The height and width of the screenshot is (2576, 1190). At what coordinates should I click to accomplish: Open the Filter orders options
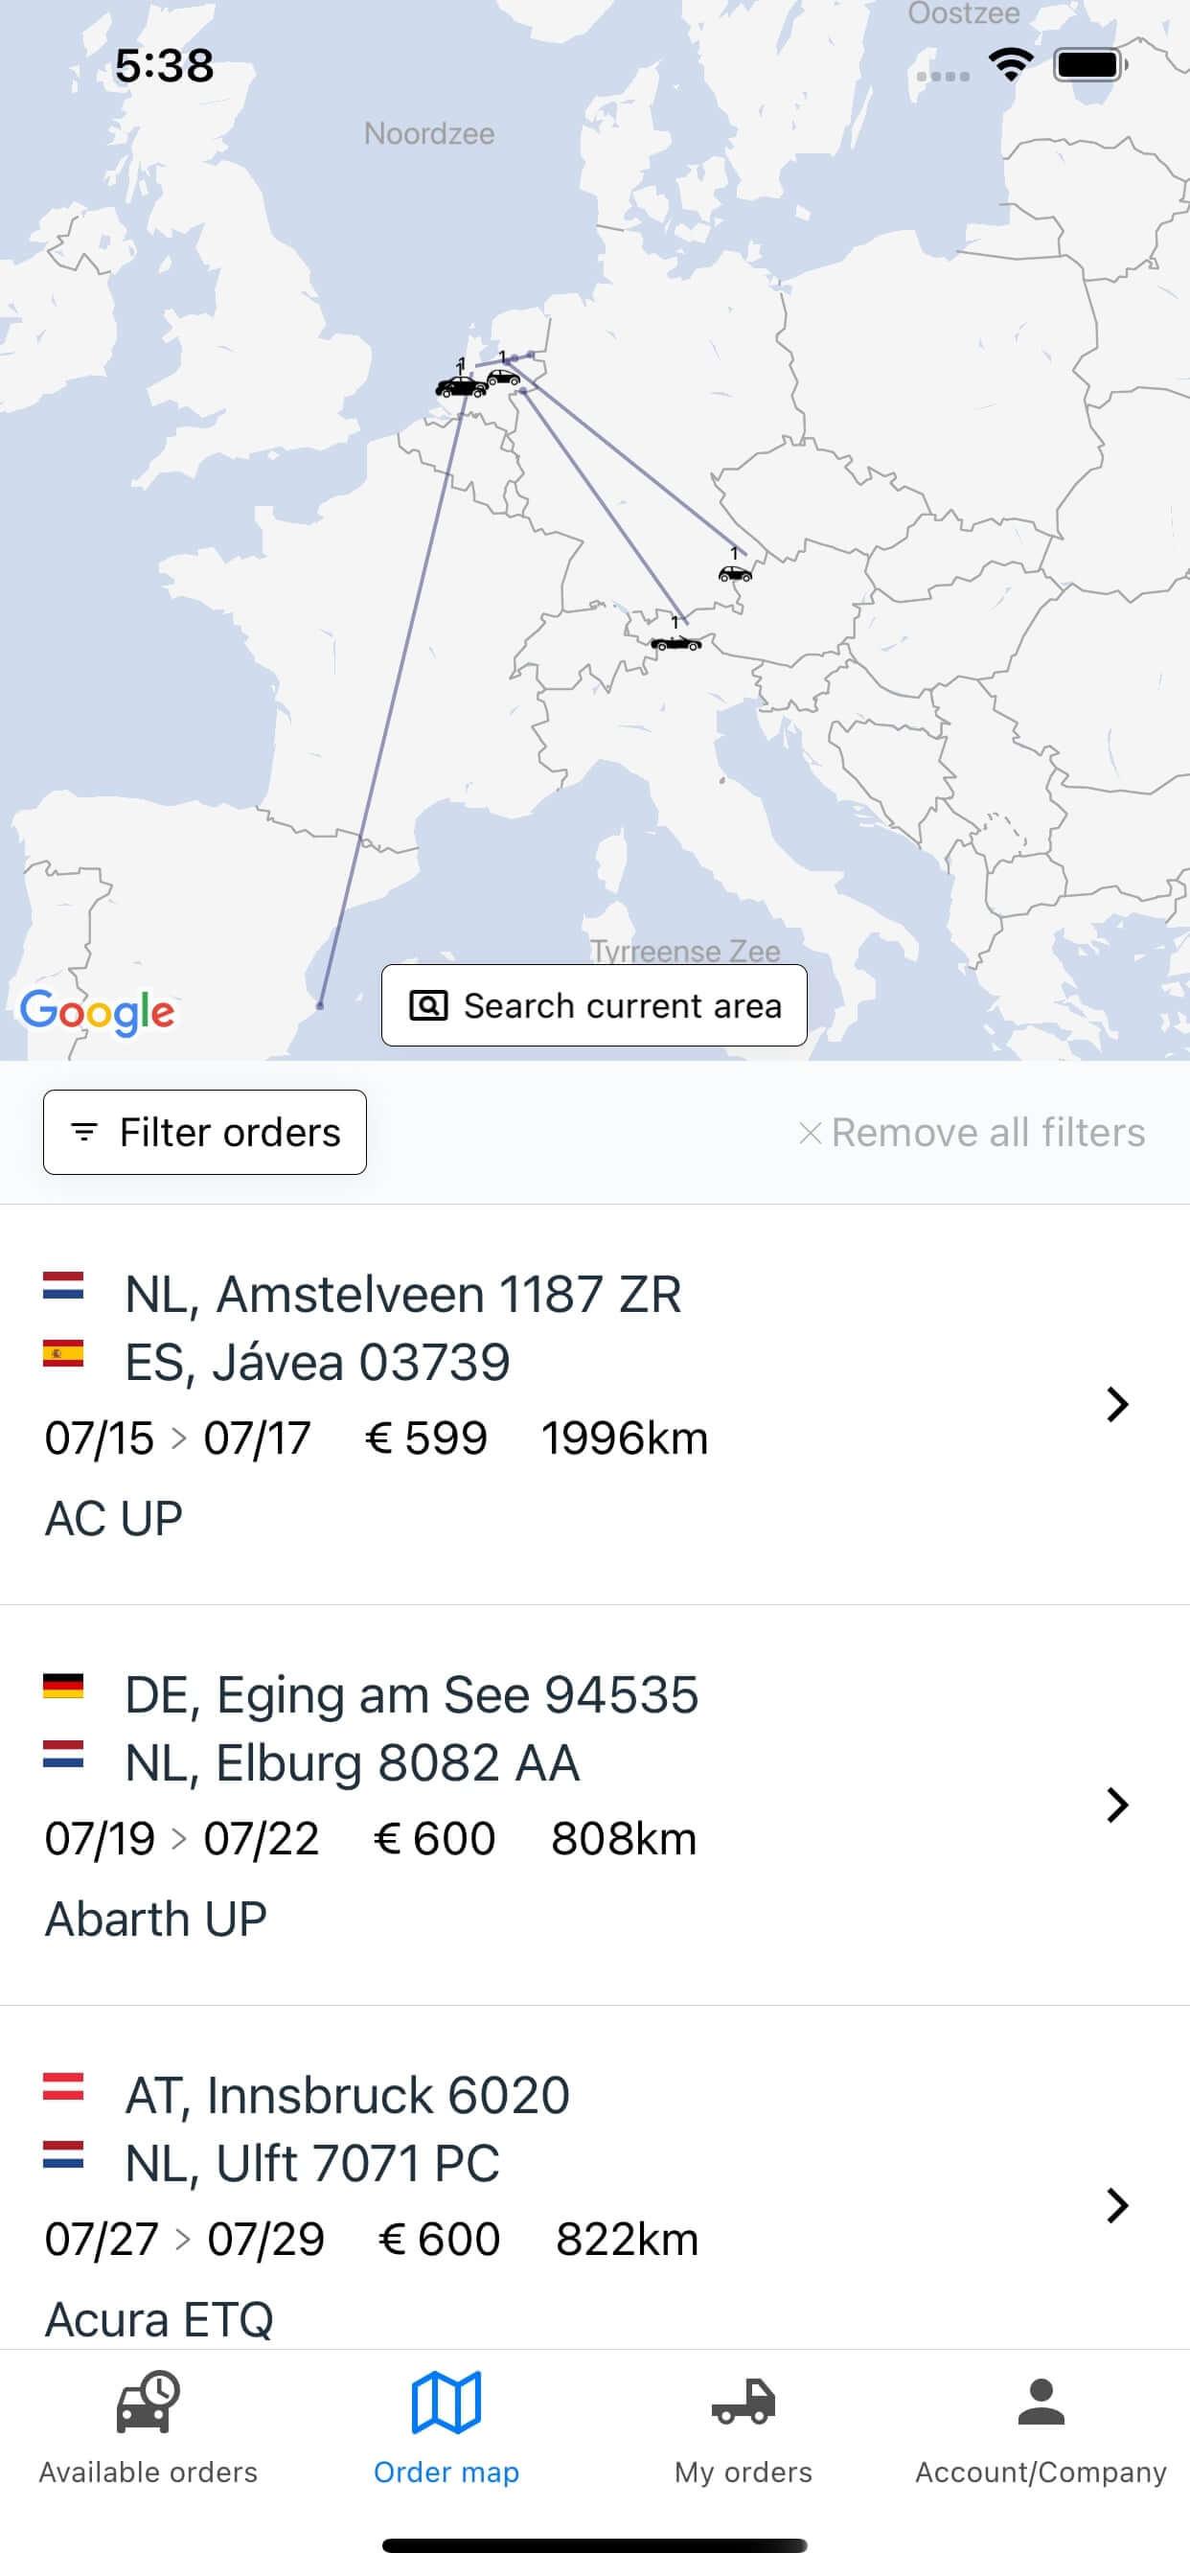[x=205, y=1132]
